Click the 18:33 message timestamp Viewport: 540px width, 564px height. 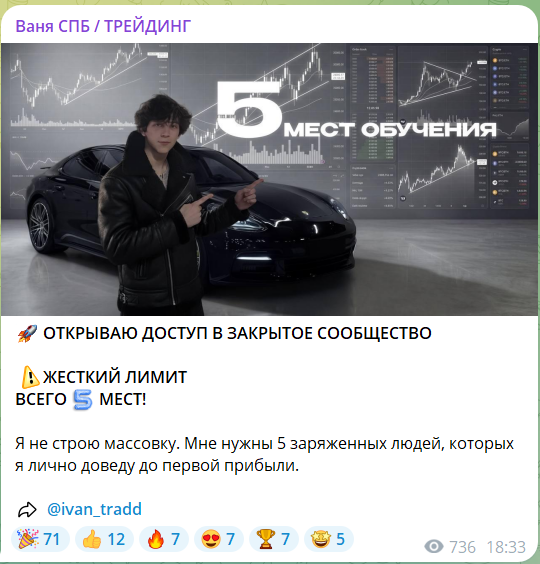click(x=506, y=547)
